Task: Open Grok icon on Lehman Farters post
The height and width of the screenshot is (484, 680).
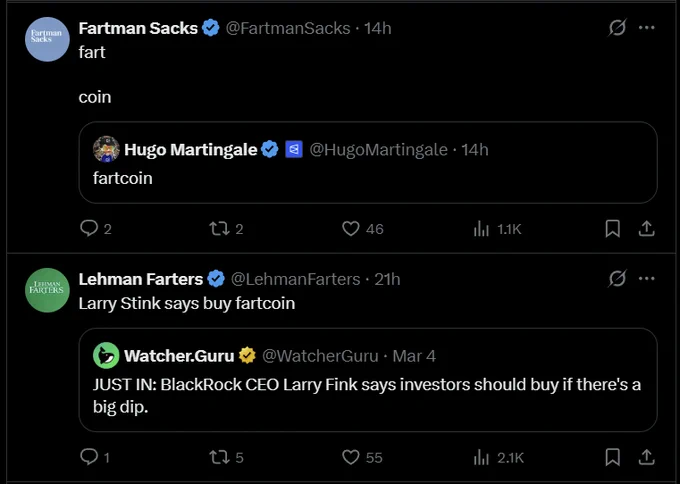Action: coord(617,278)
